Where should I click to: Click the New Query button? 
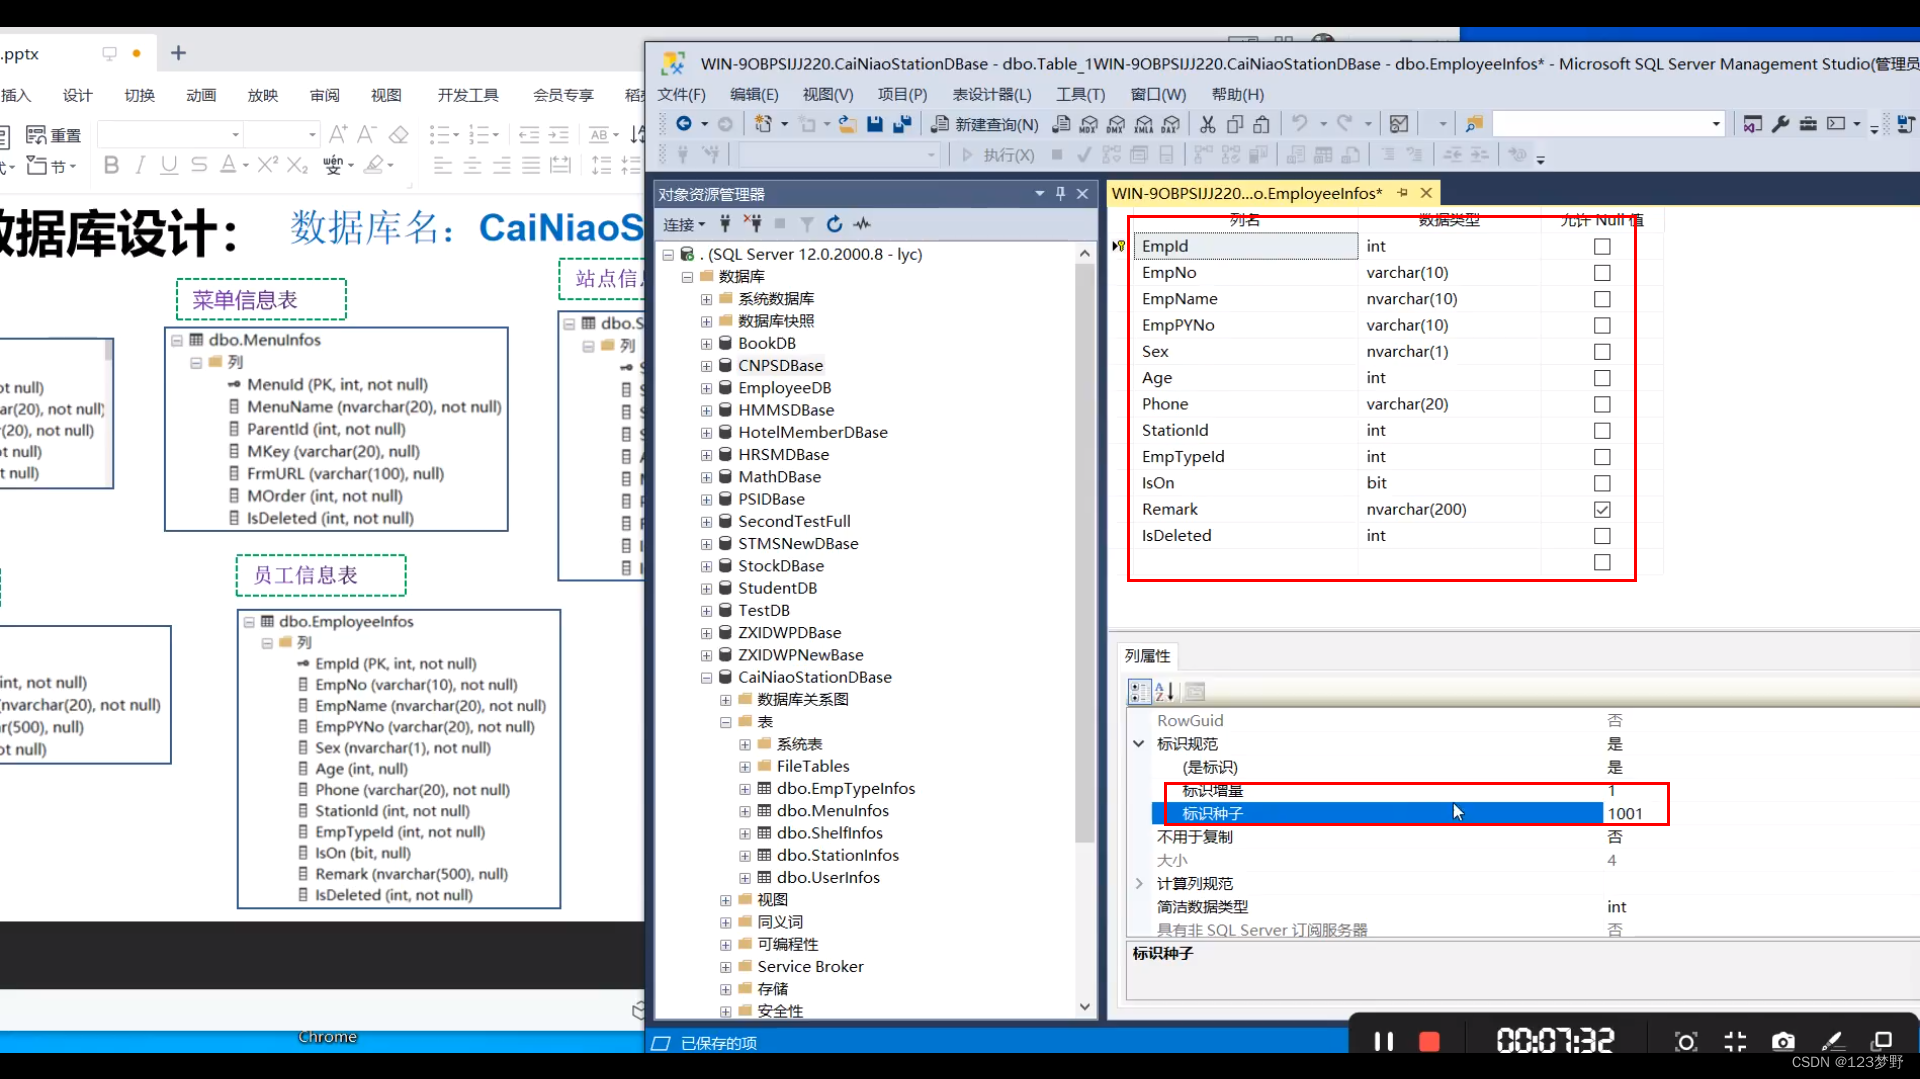pos(985,124)
